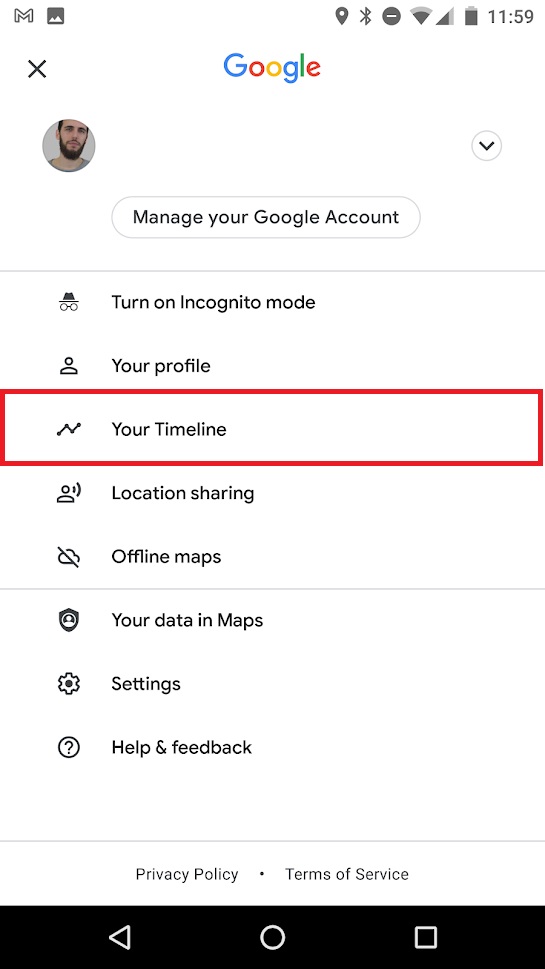Open Location sharing
Viewport: 545px width, 969px height.
272,493
